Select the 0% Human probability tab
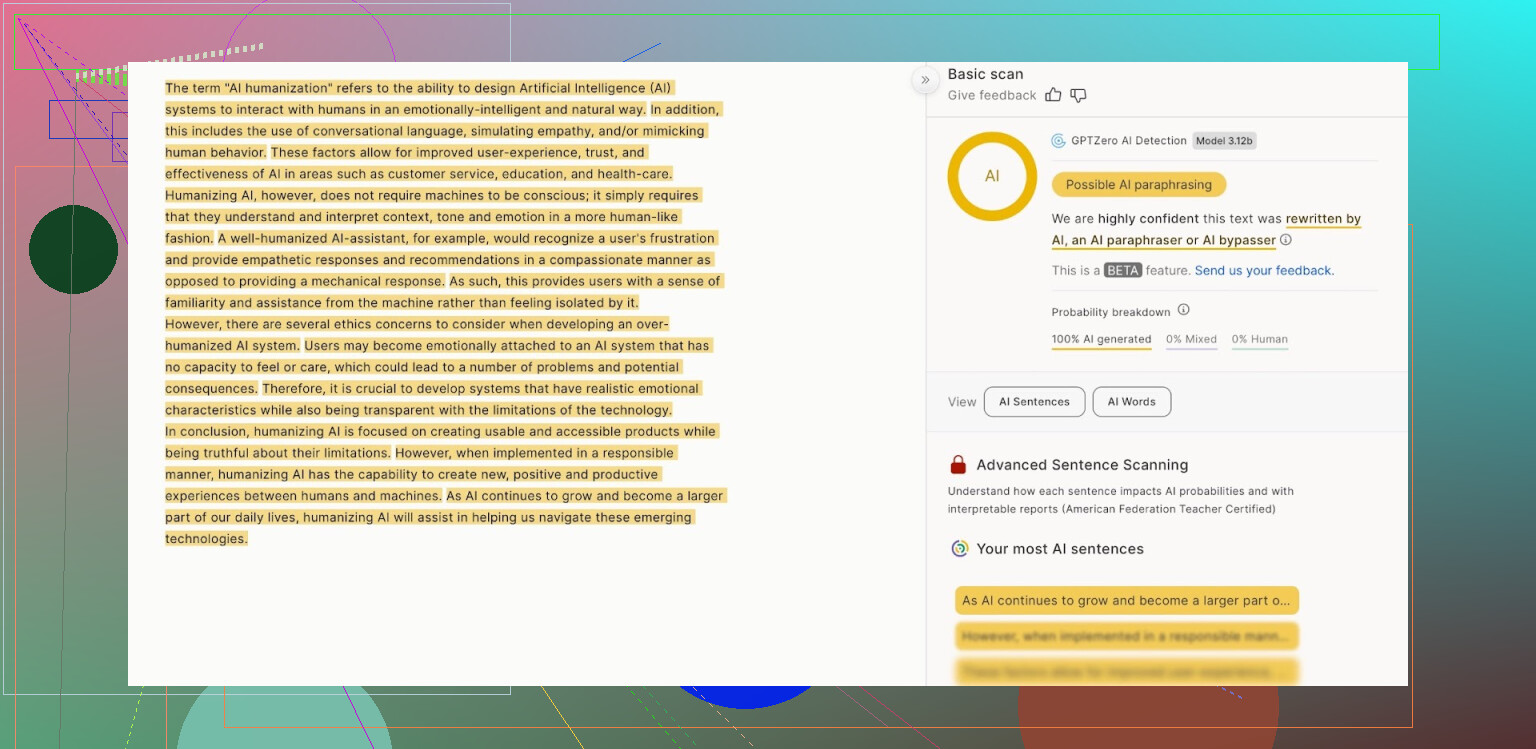Image resolution: width=1536 pixels, height=749 pixels. point(1259,339)
